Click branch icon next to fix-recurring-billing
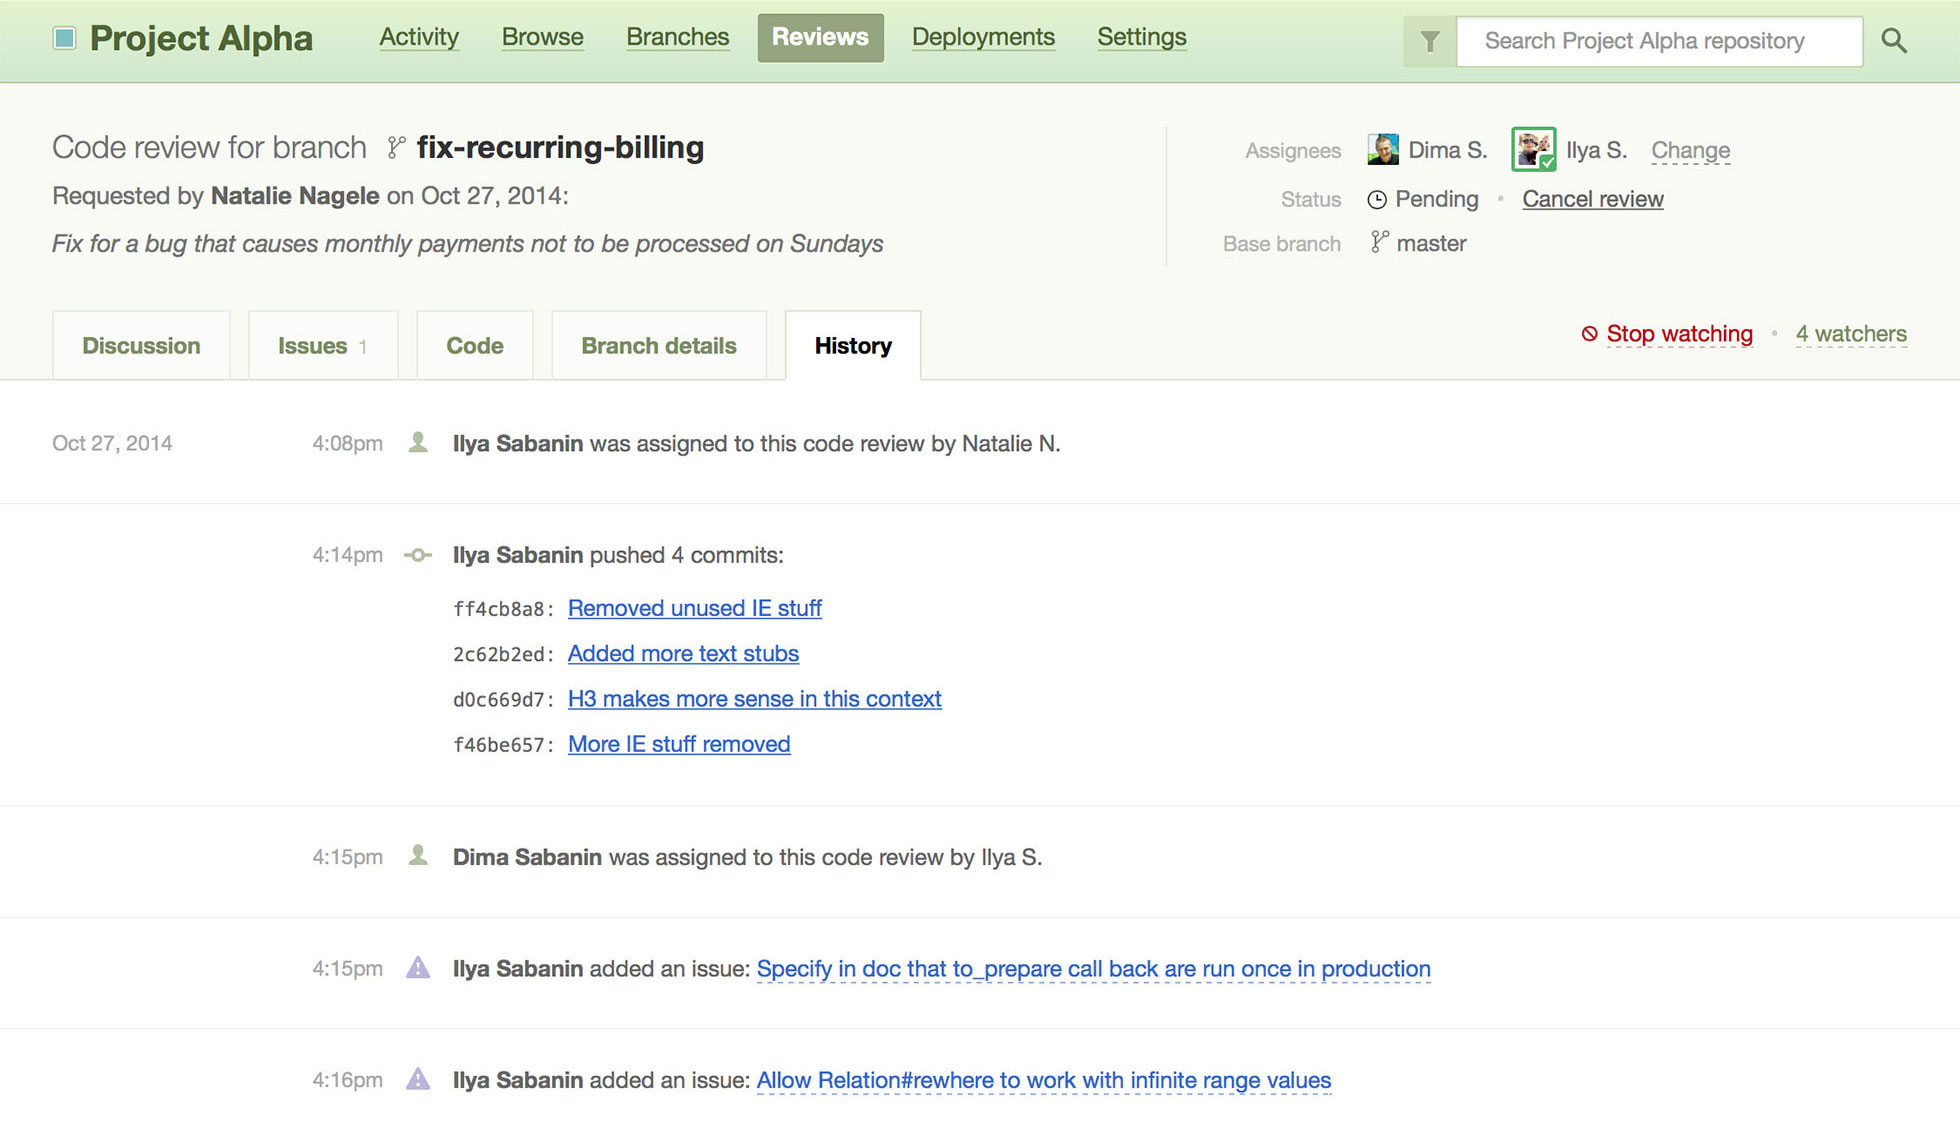The image size is (1960, 1134). point(396,148)
